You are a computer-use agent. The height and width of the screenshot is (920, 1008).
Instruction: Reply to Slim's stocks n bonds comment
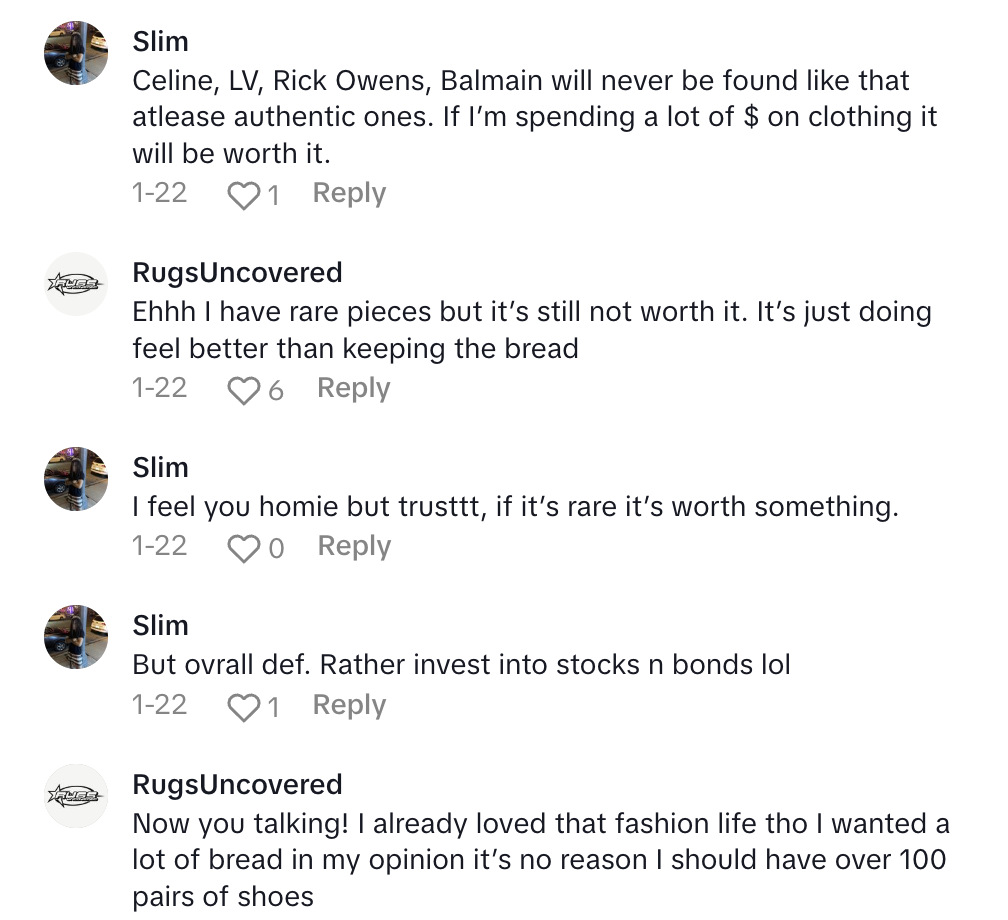tap(349, 706)
